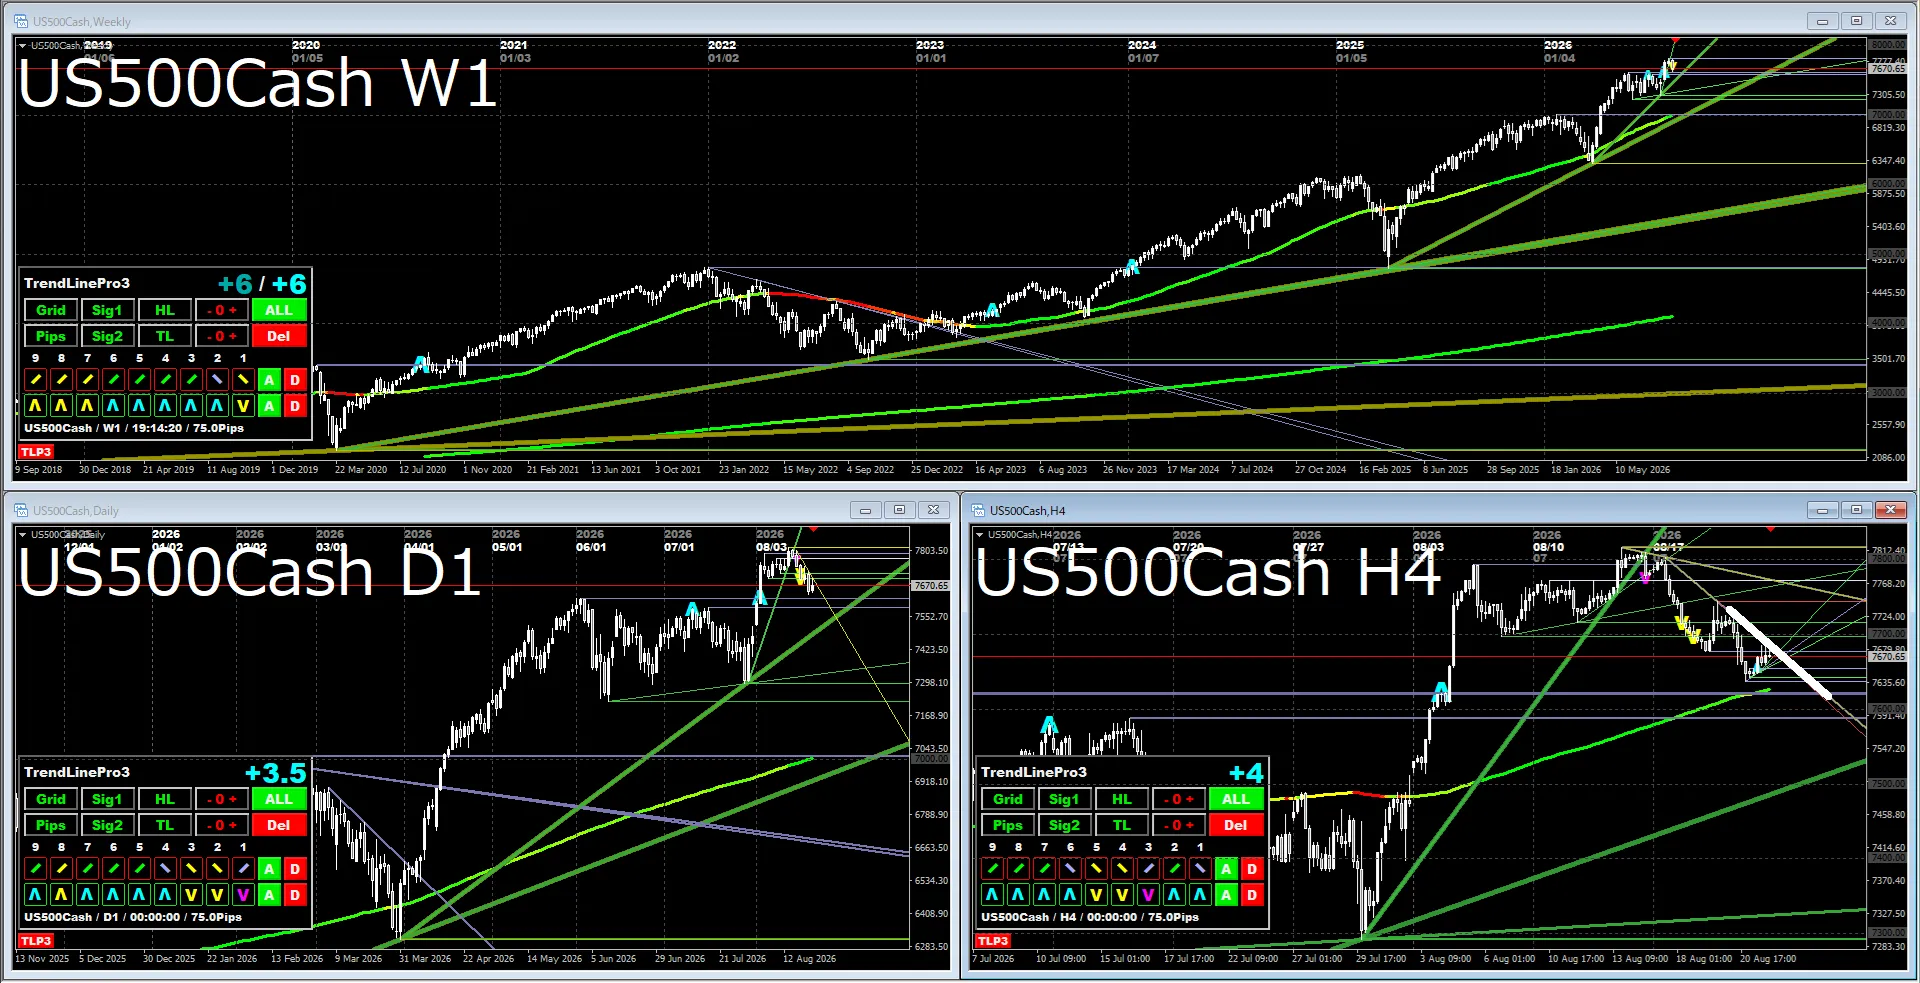Select signal 9 up arrow in W1 panel
Screen dimensions: 1920x983
point(35,406)
